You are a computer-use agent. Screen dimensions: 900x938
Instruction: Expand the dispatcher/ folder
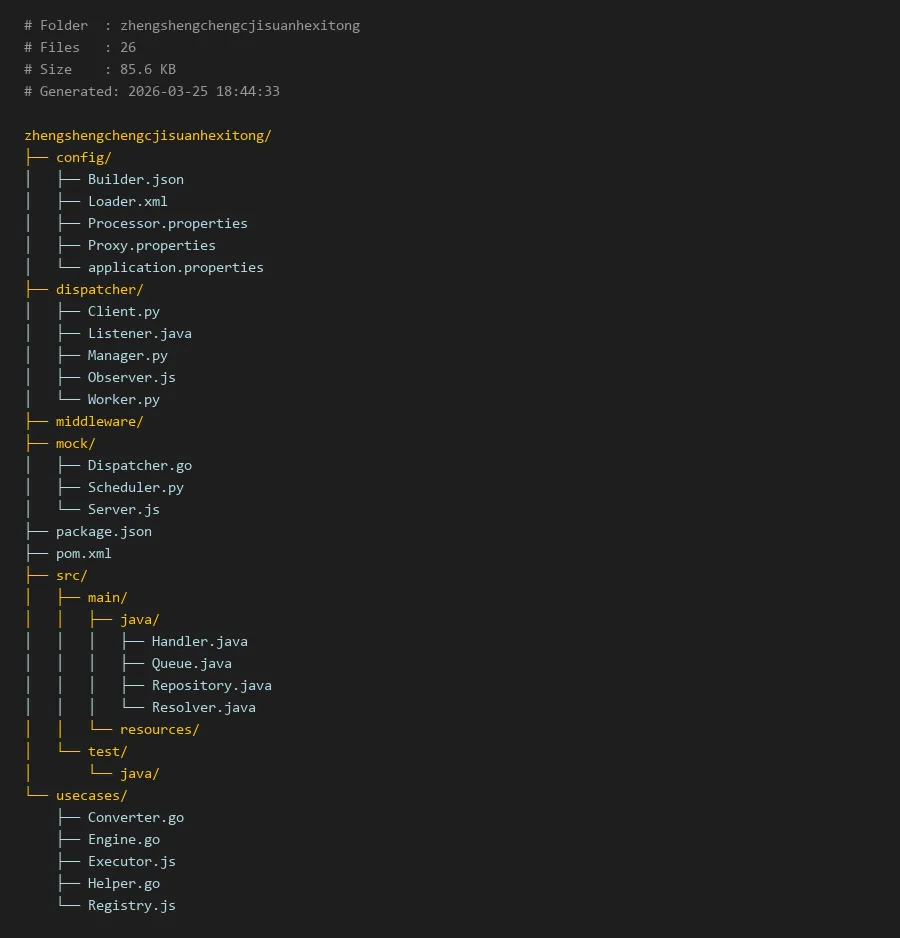[x=99, y=289]
